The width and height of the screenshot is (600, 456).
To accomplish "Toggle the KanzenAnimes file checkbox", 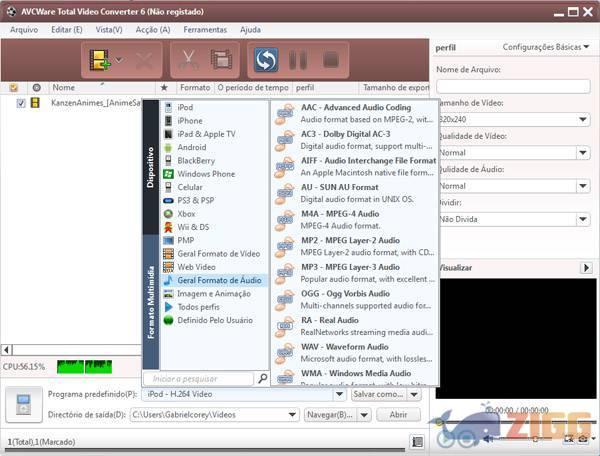I will click(x=20, y=102).
